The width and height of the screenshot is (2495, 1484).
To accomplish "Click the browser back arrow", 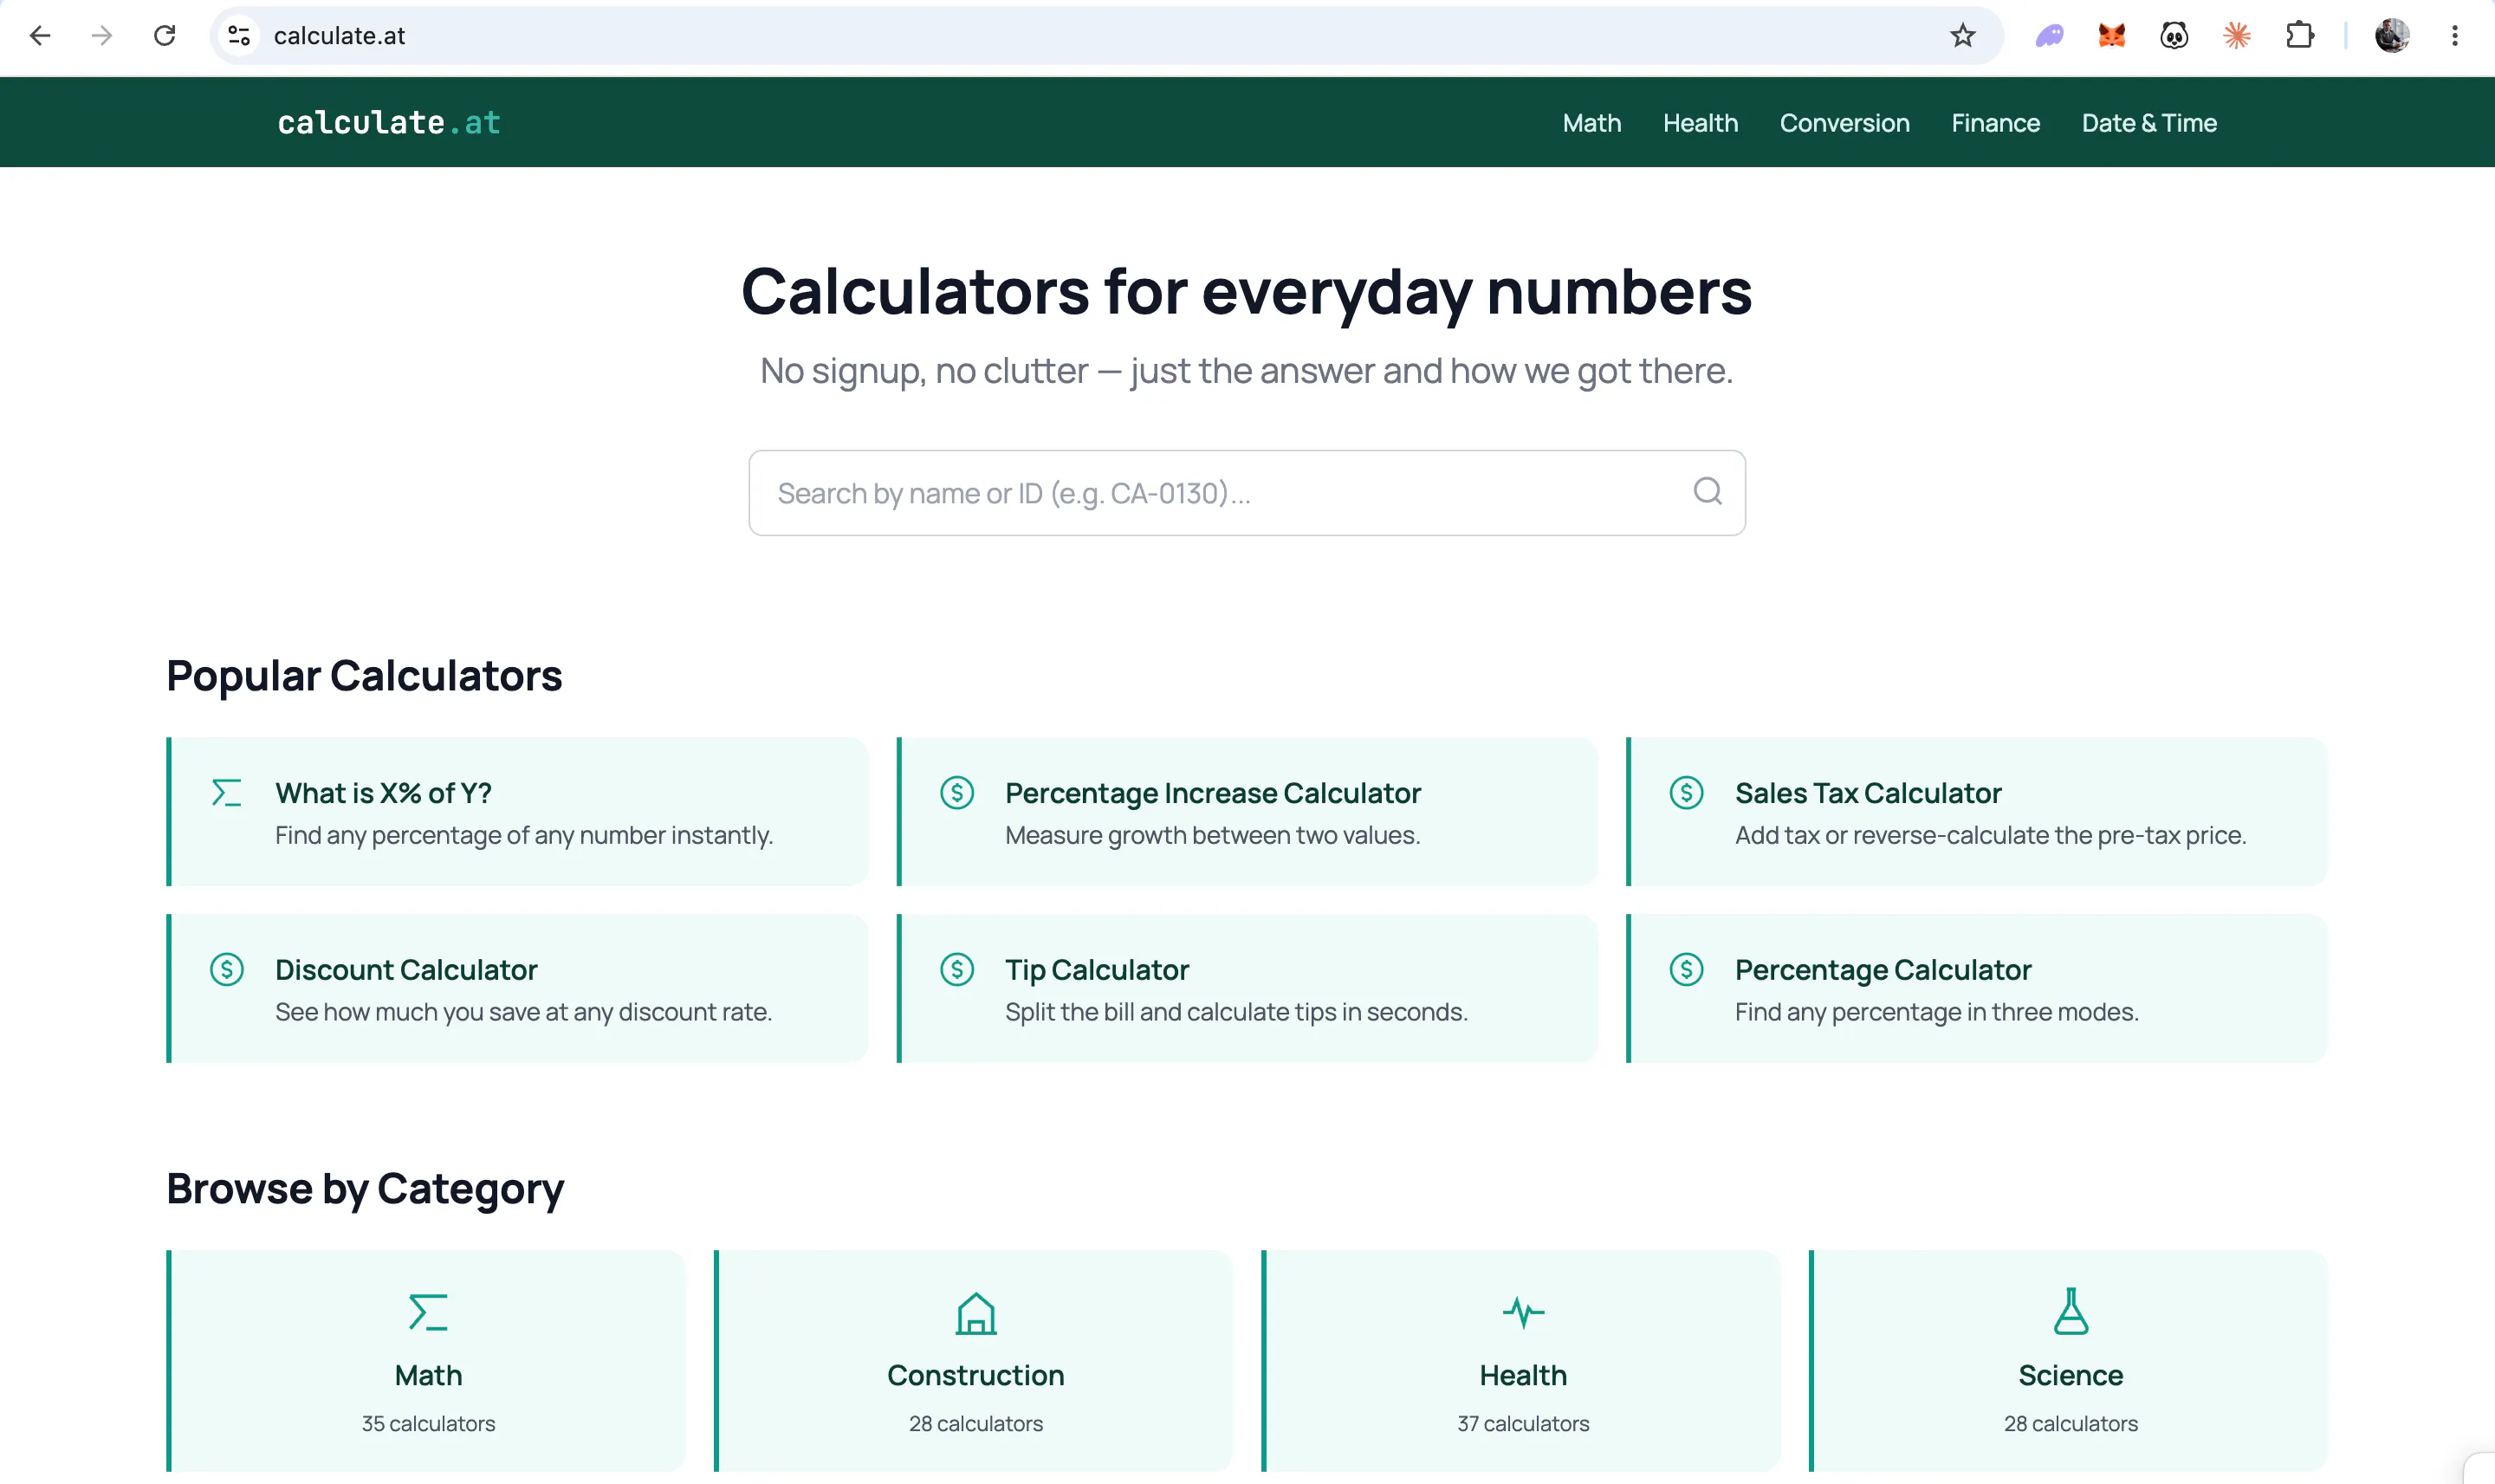I will coord(40,36).
